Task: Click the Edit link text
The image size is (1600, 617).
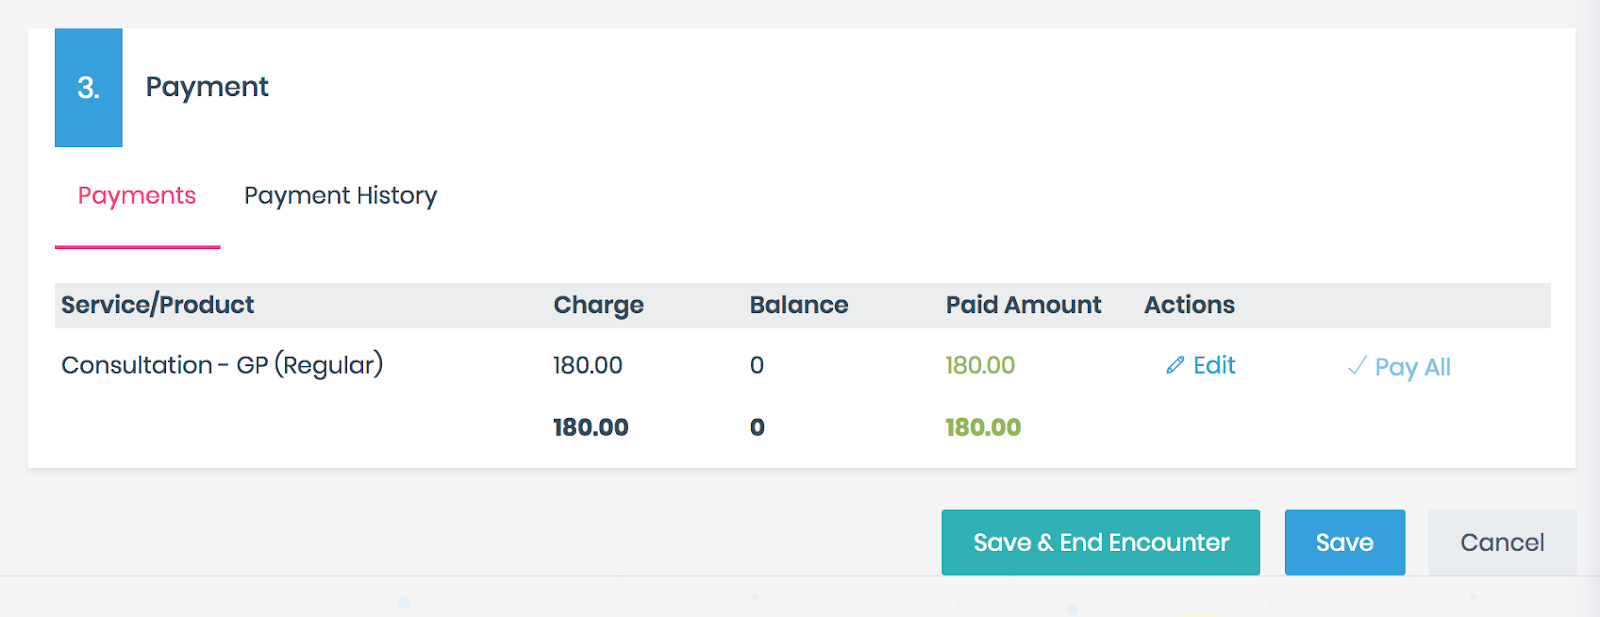Action: click(x=1214, y=366)
